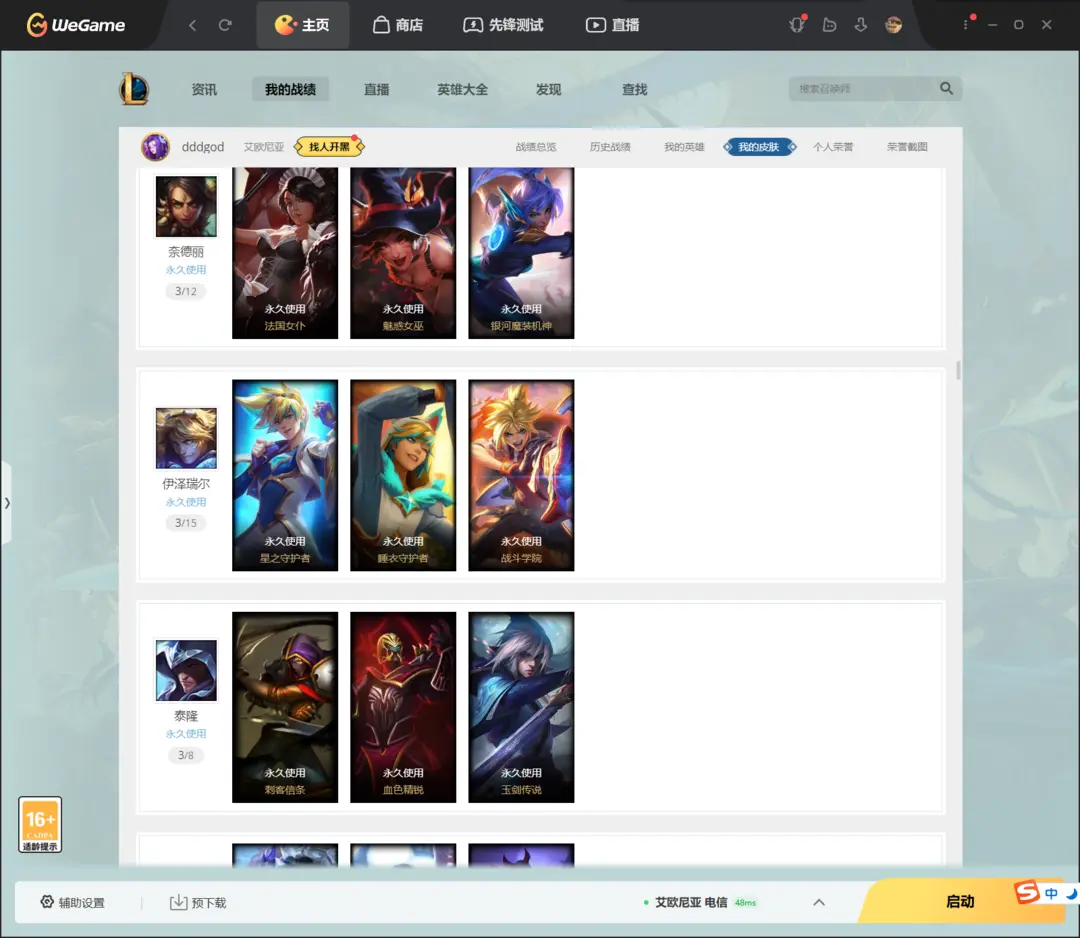Screen dimensions: 1080x938
Task: Open the 战斗学院 skin card
Action: tap(521, 475)
